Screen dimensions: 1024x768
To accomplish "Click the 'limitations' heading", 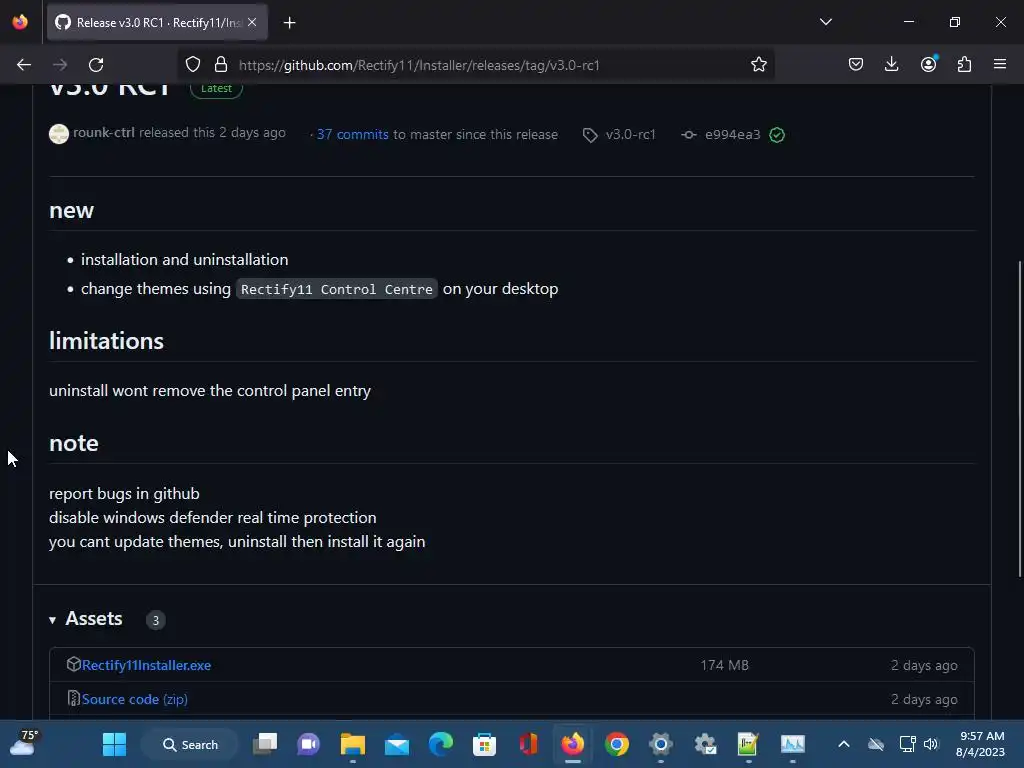I will [106, 341].
